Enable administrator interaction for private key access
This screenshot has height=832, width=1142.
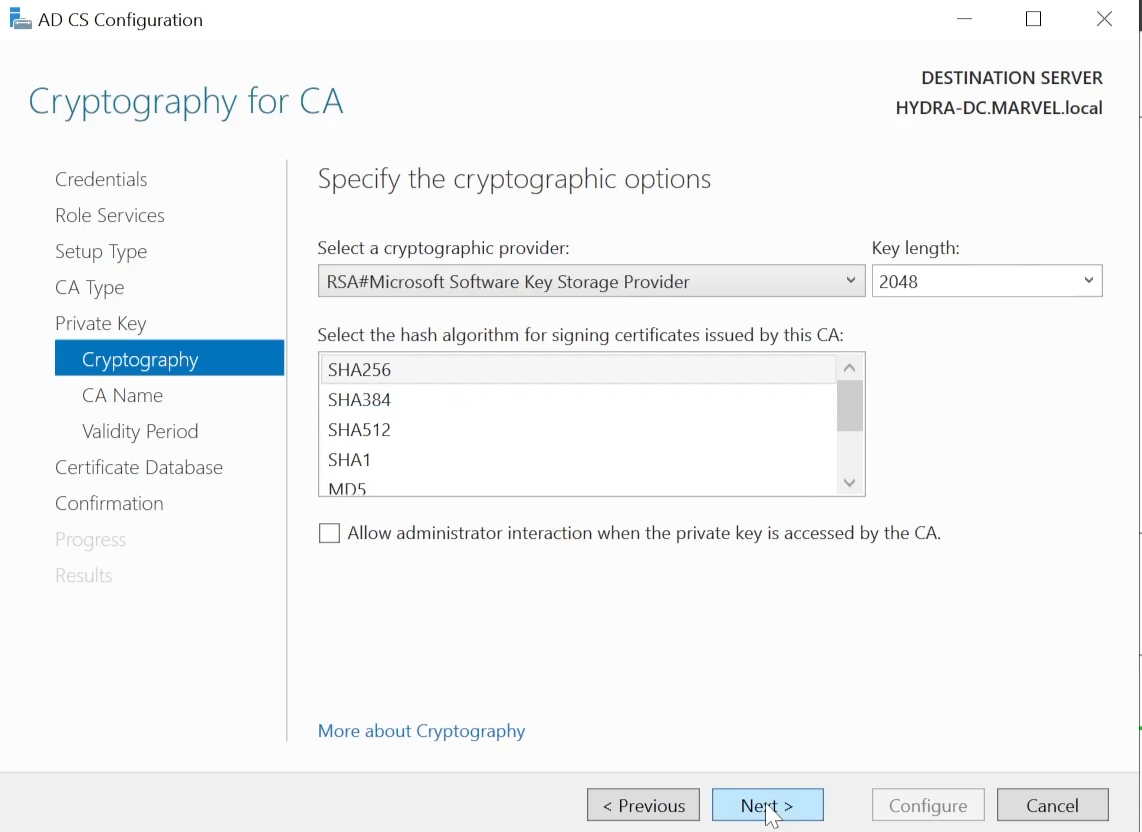(x=329, y=533)
